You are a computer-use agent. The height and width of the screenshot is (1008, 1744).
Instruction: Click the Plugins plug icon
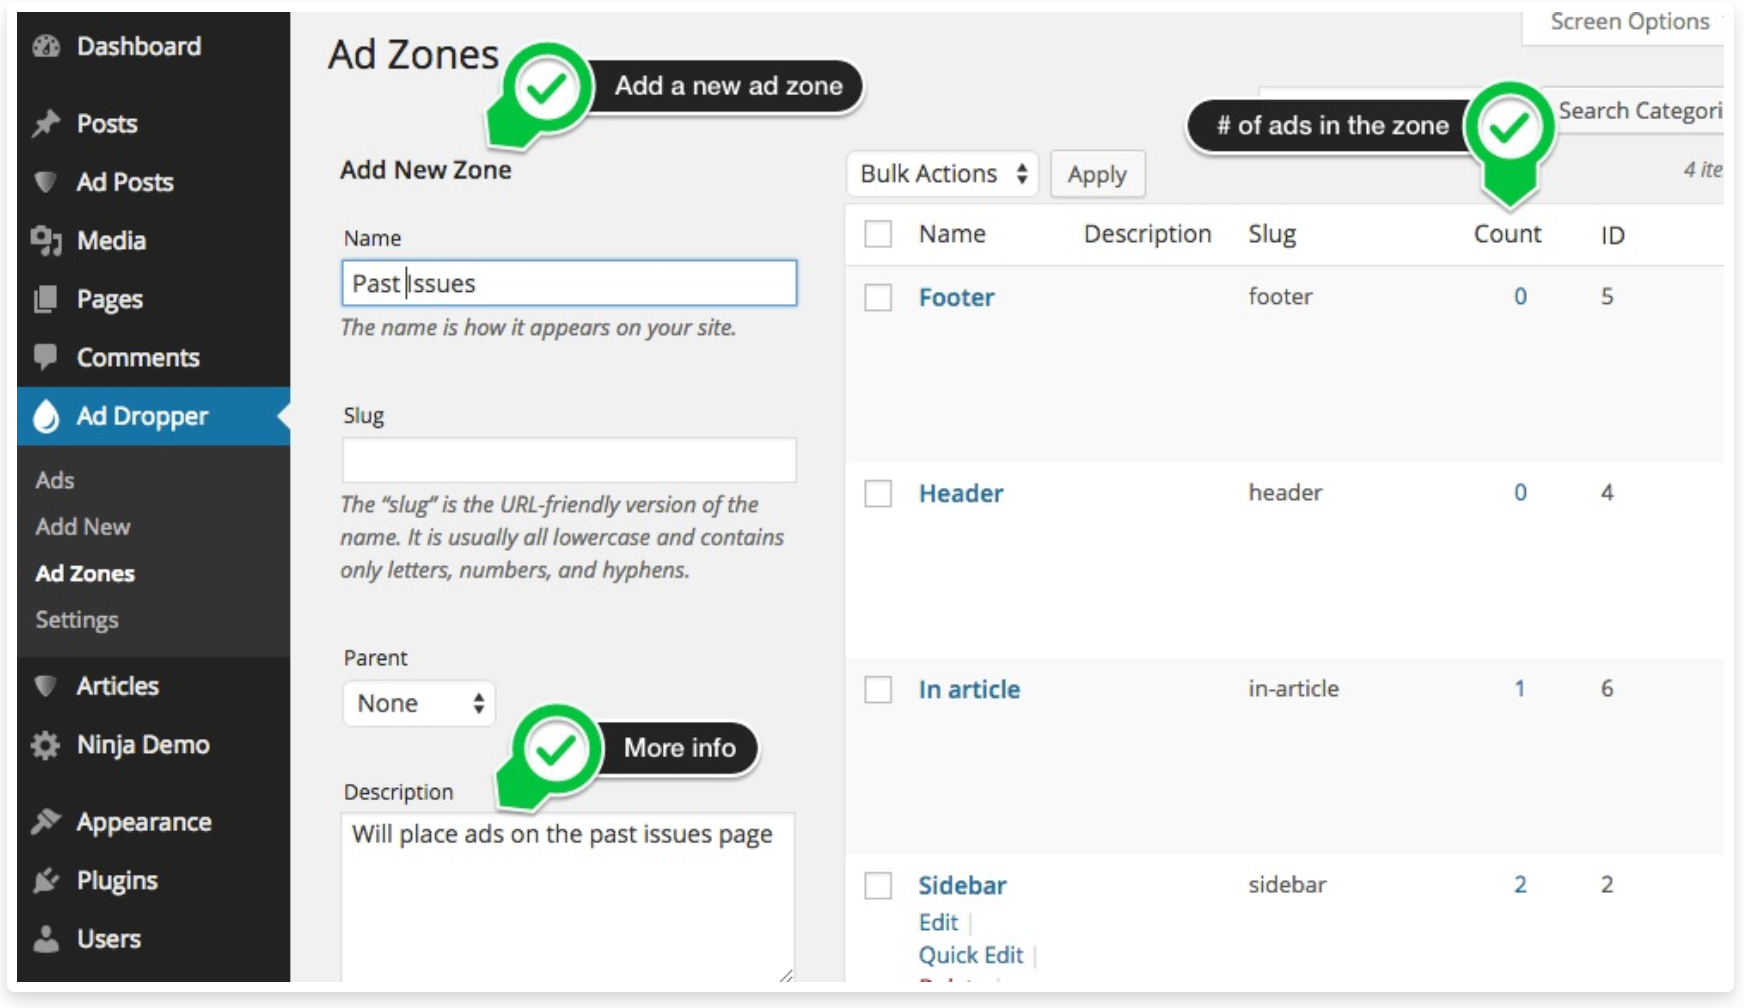click(46, 881)
